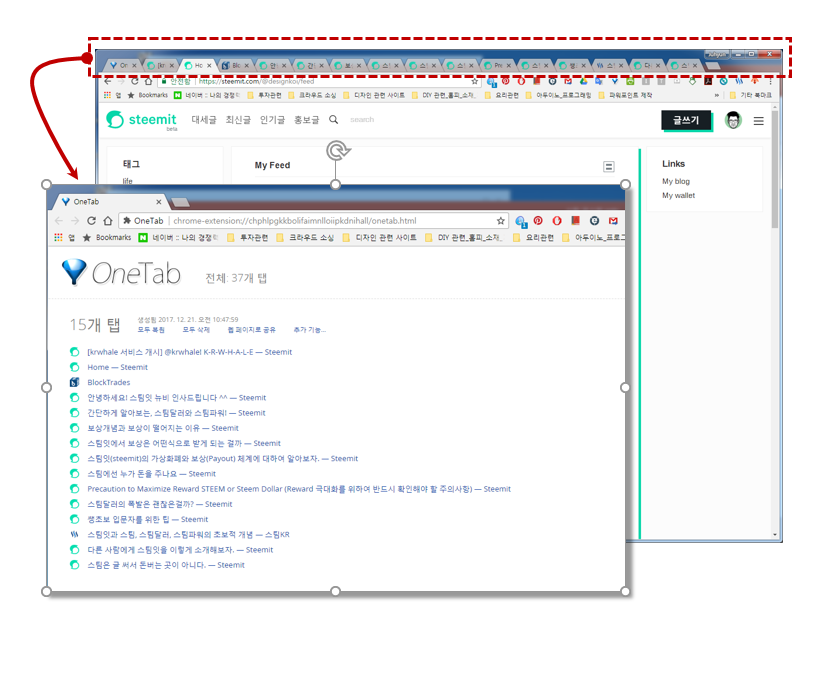Open 요리관련 bookmark folder in OneTab window
This screenshot has height=690, width=824.
point(533,238)
